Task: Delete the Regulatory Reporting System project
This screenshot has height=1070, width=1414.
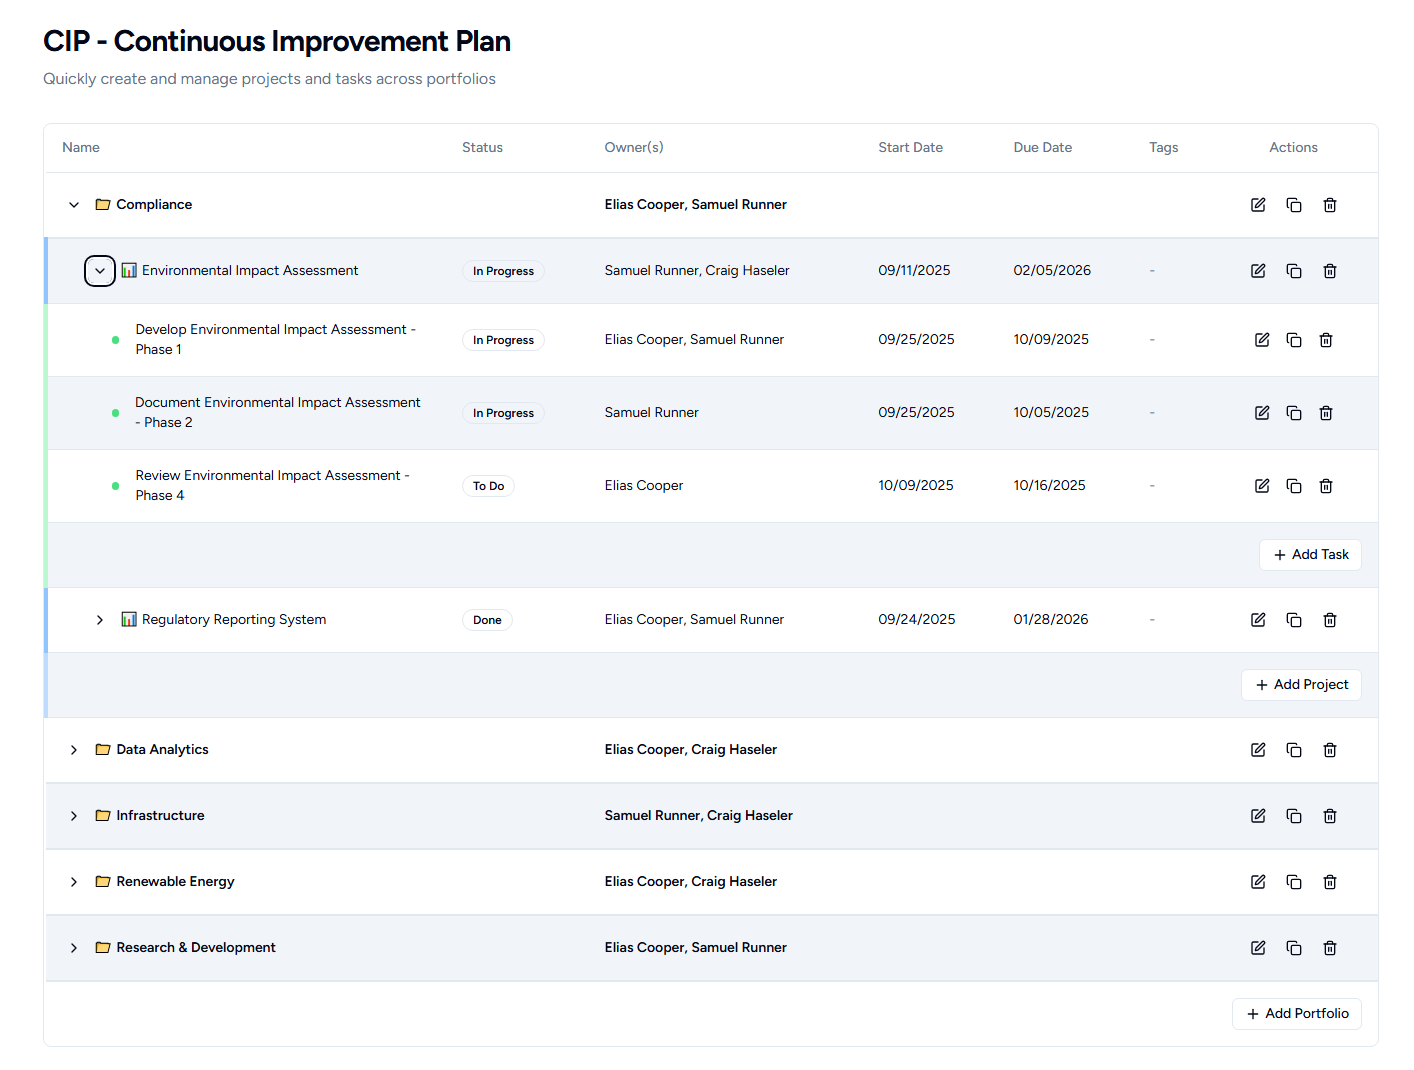Action: [1330, 620]
